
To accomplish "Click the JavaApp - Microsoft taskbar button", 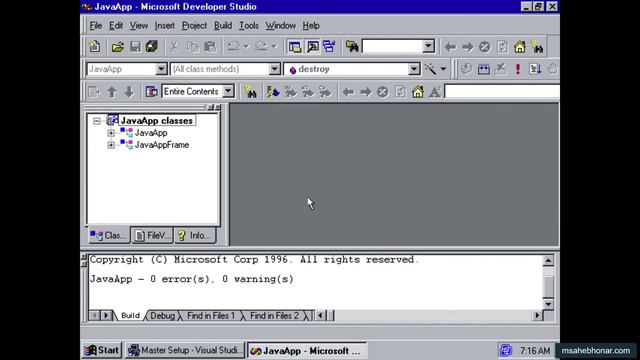I will 307,351.
